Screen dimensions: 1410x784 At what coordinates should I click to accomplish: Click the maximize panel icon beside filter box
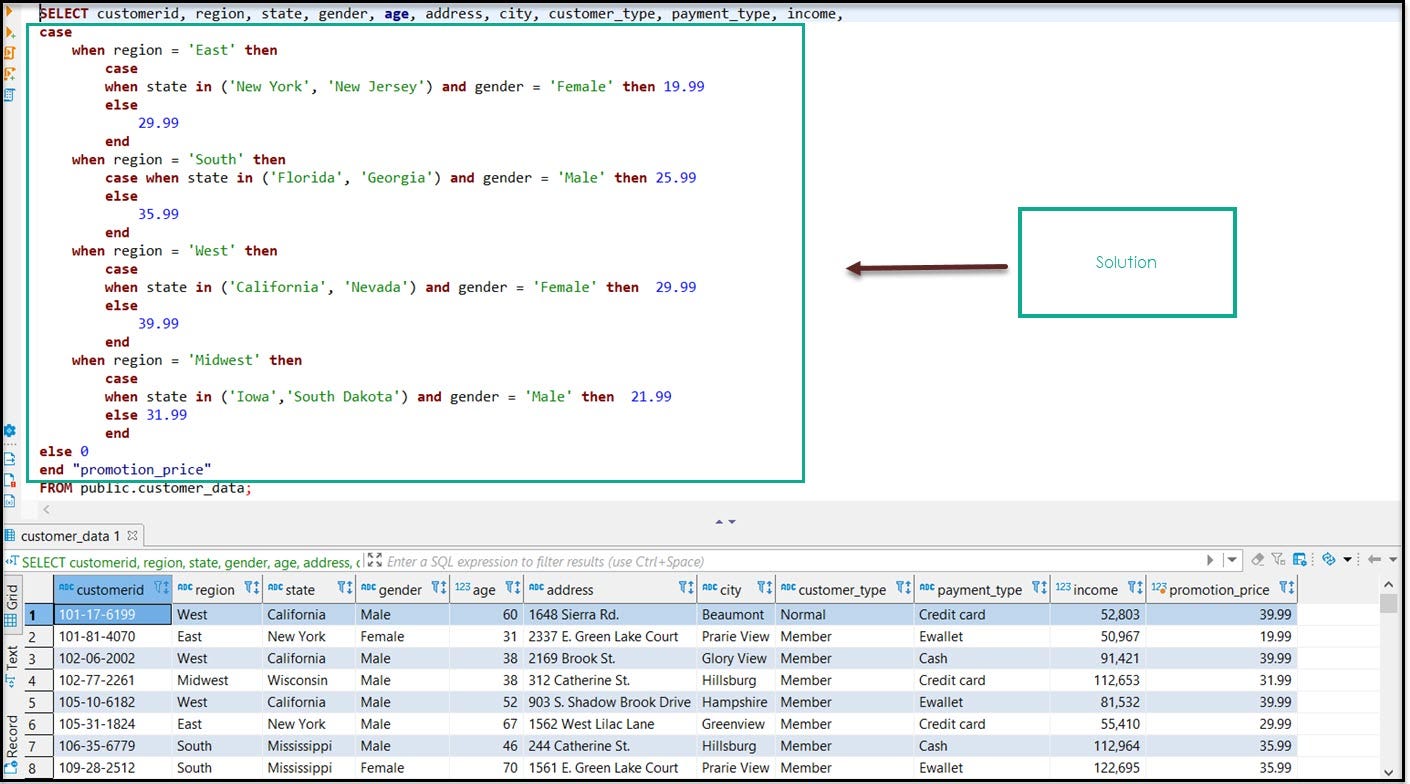coord(373,561)
